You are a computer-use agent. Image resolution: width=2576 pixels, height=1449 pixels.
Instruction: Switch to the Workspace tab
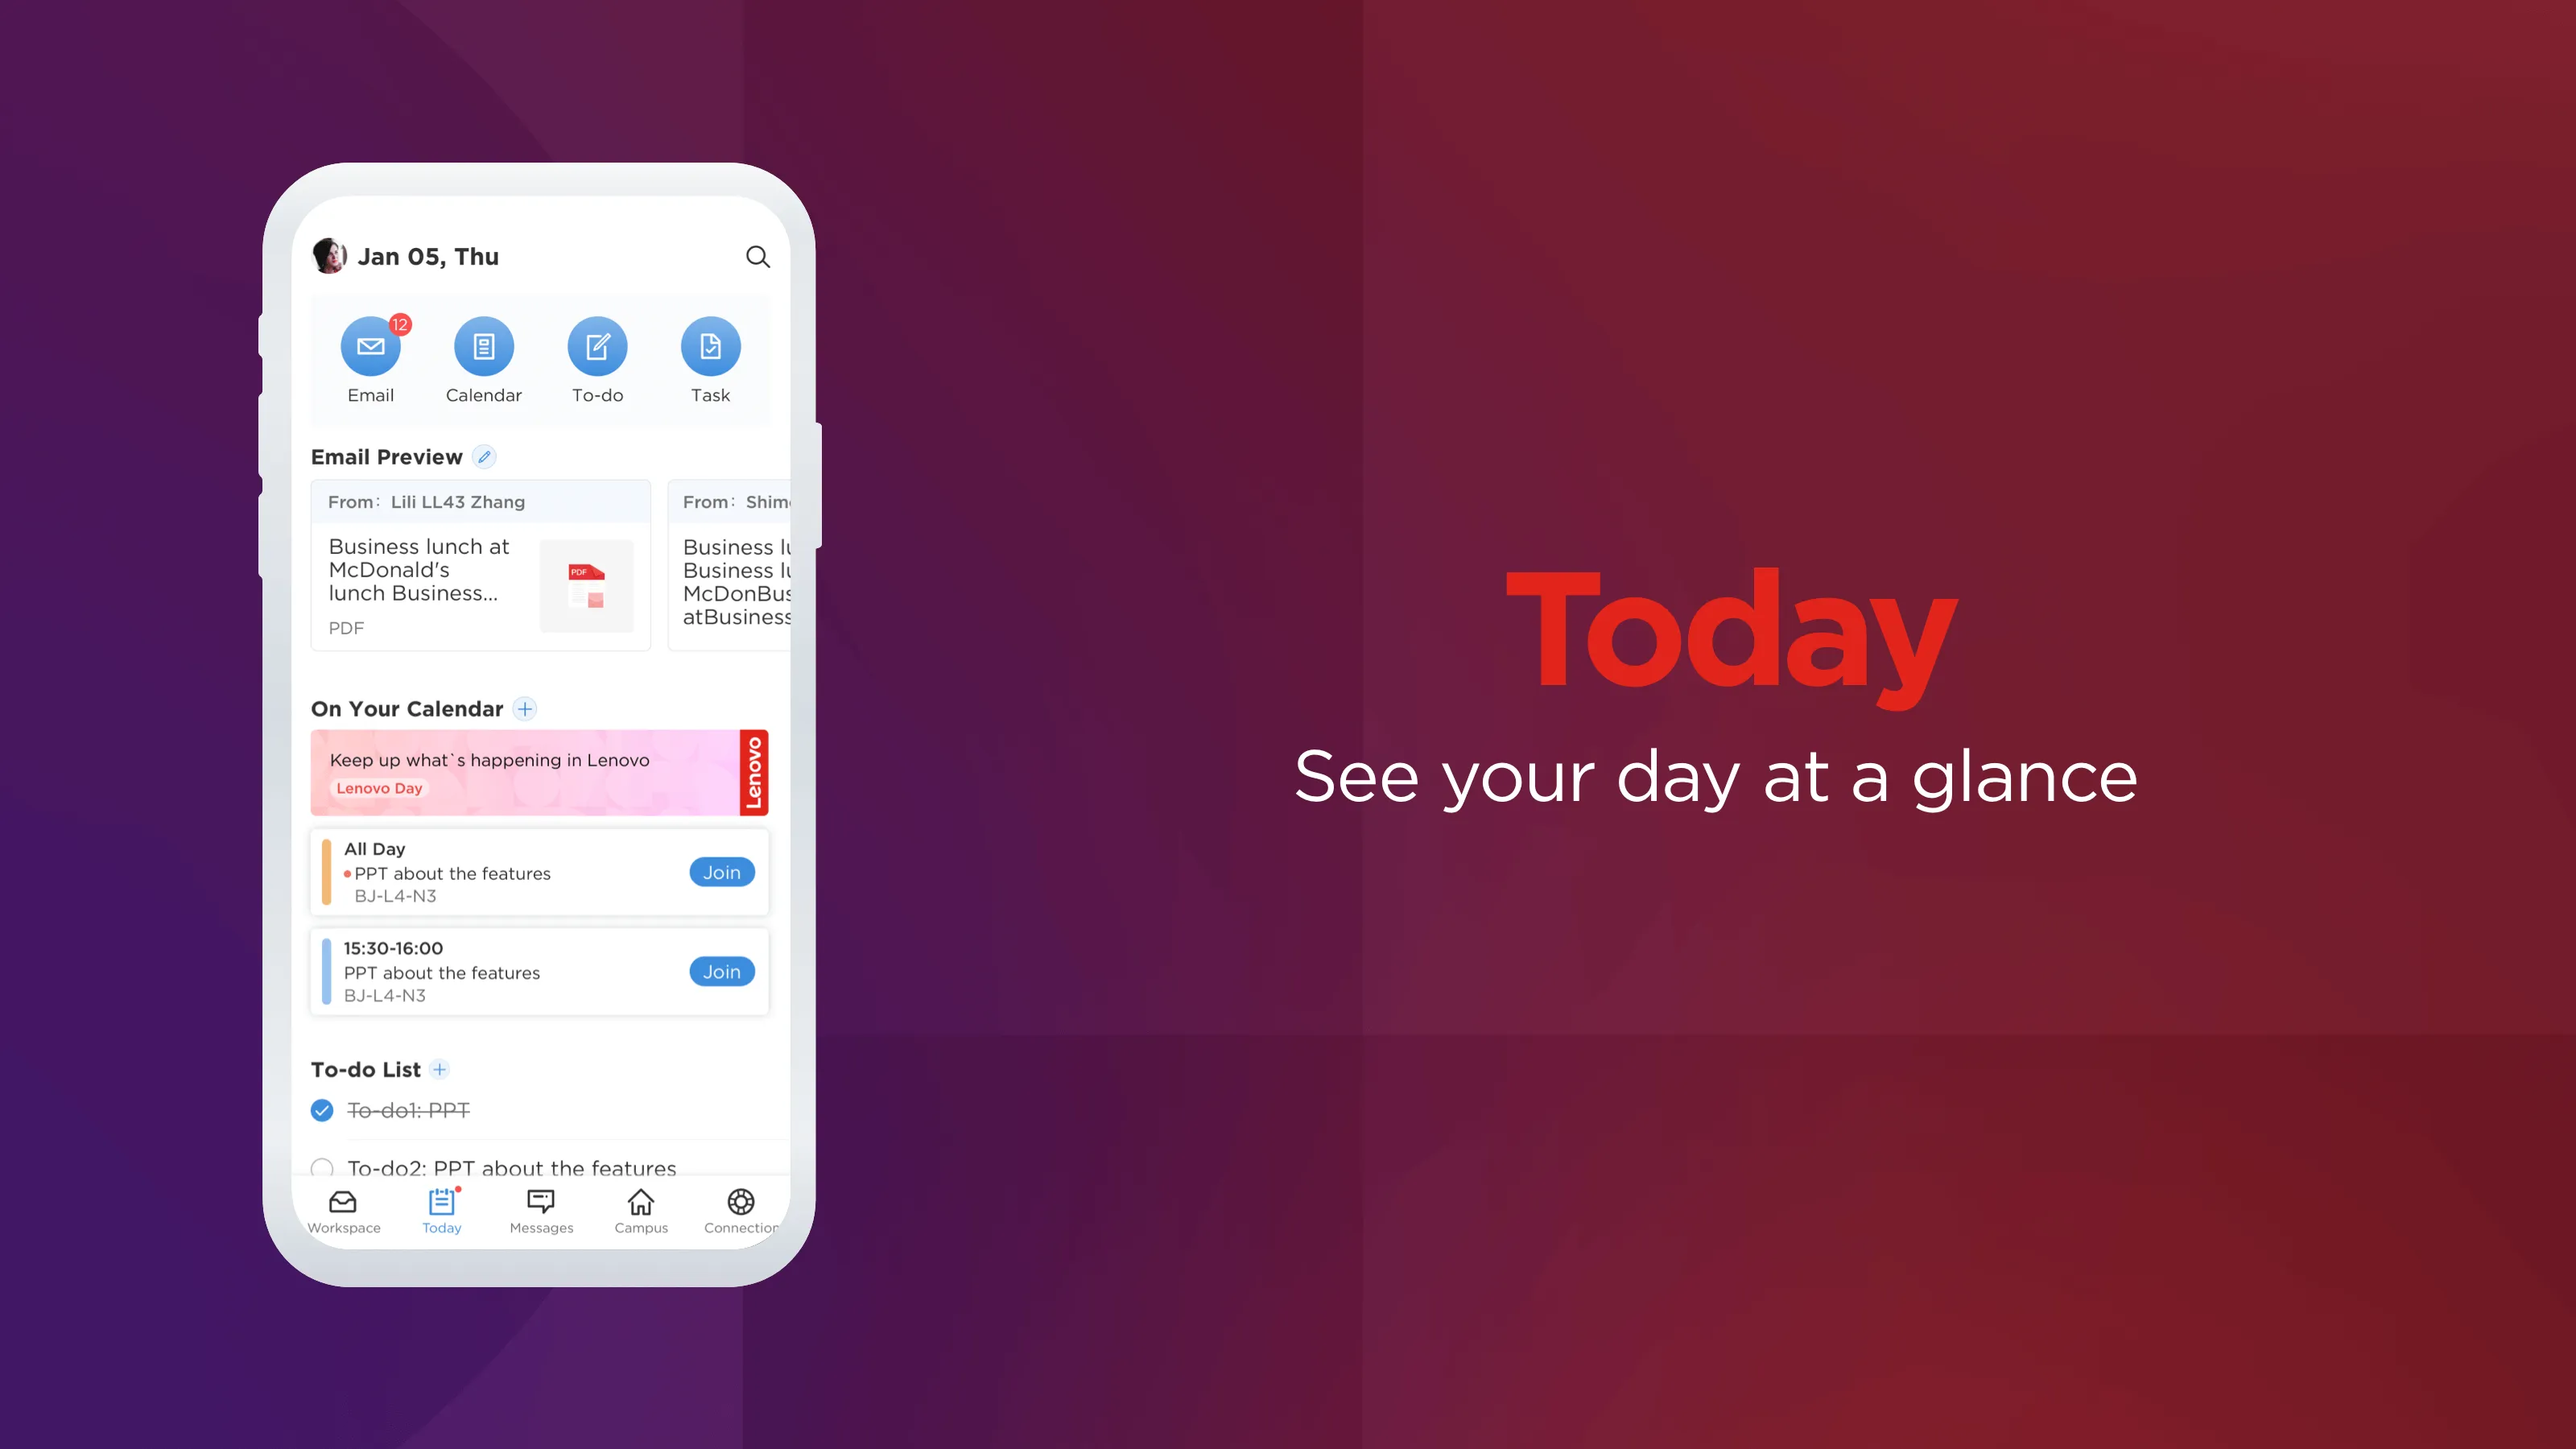pos(343,1208)
